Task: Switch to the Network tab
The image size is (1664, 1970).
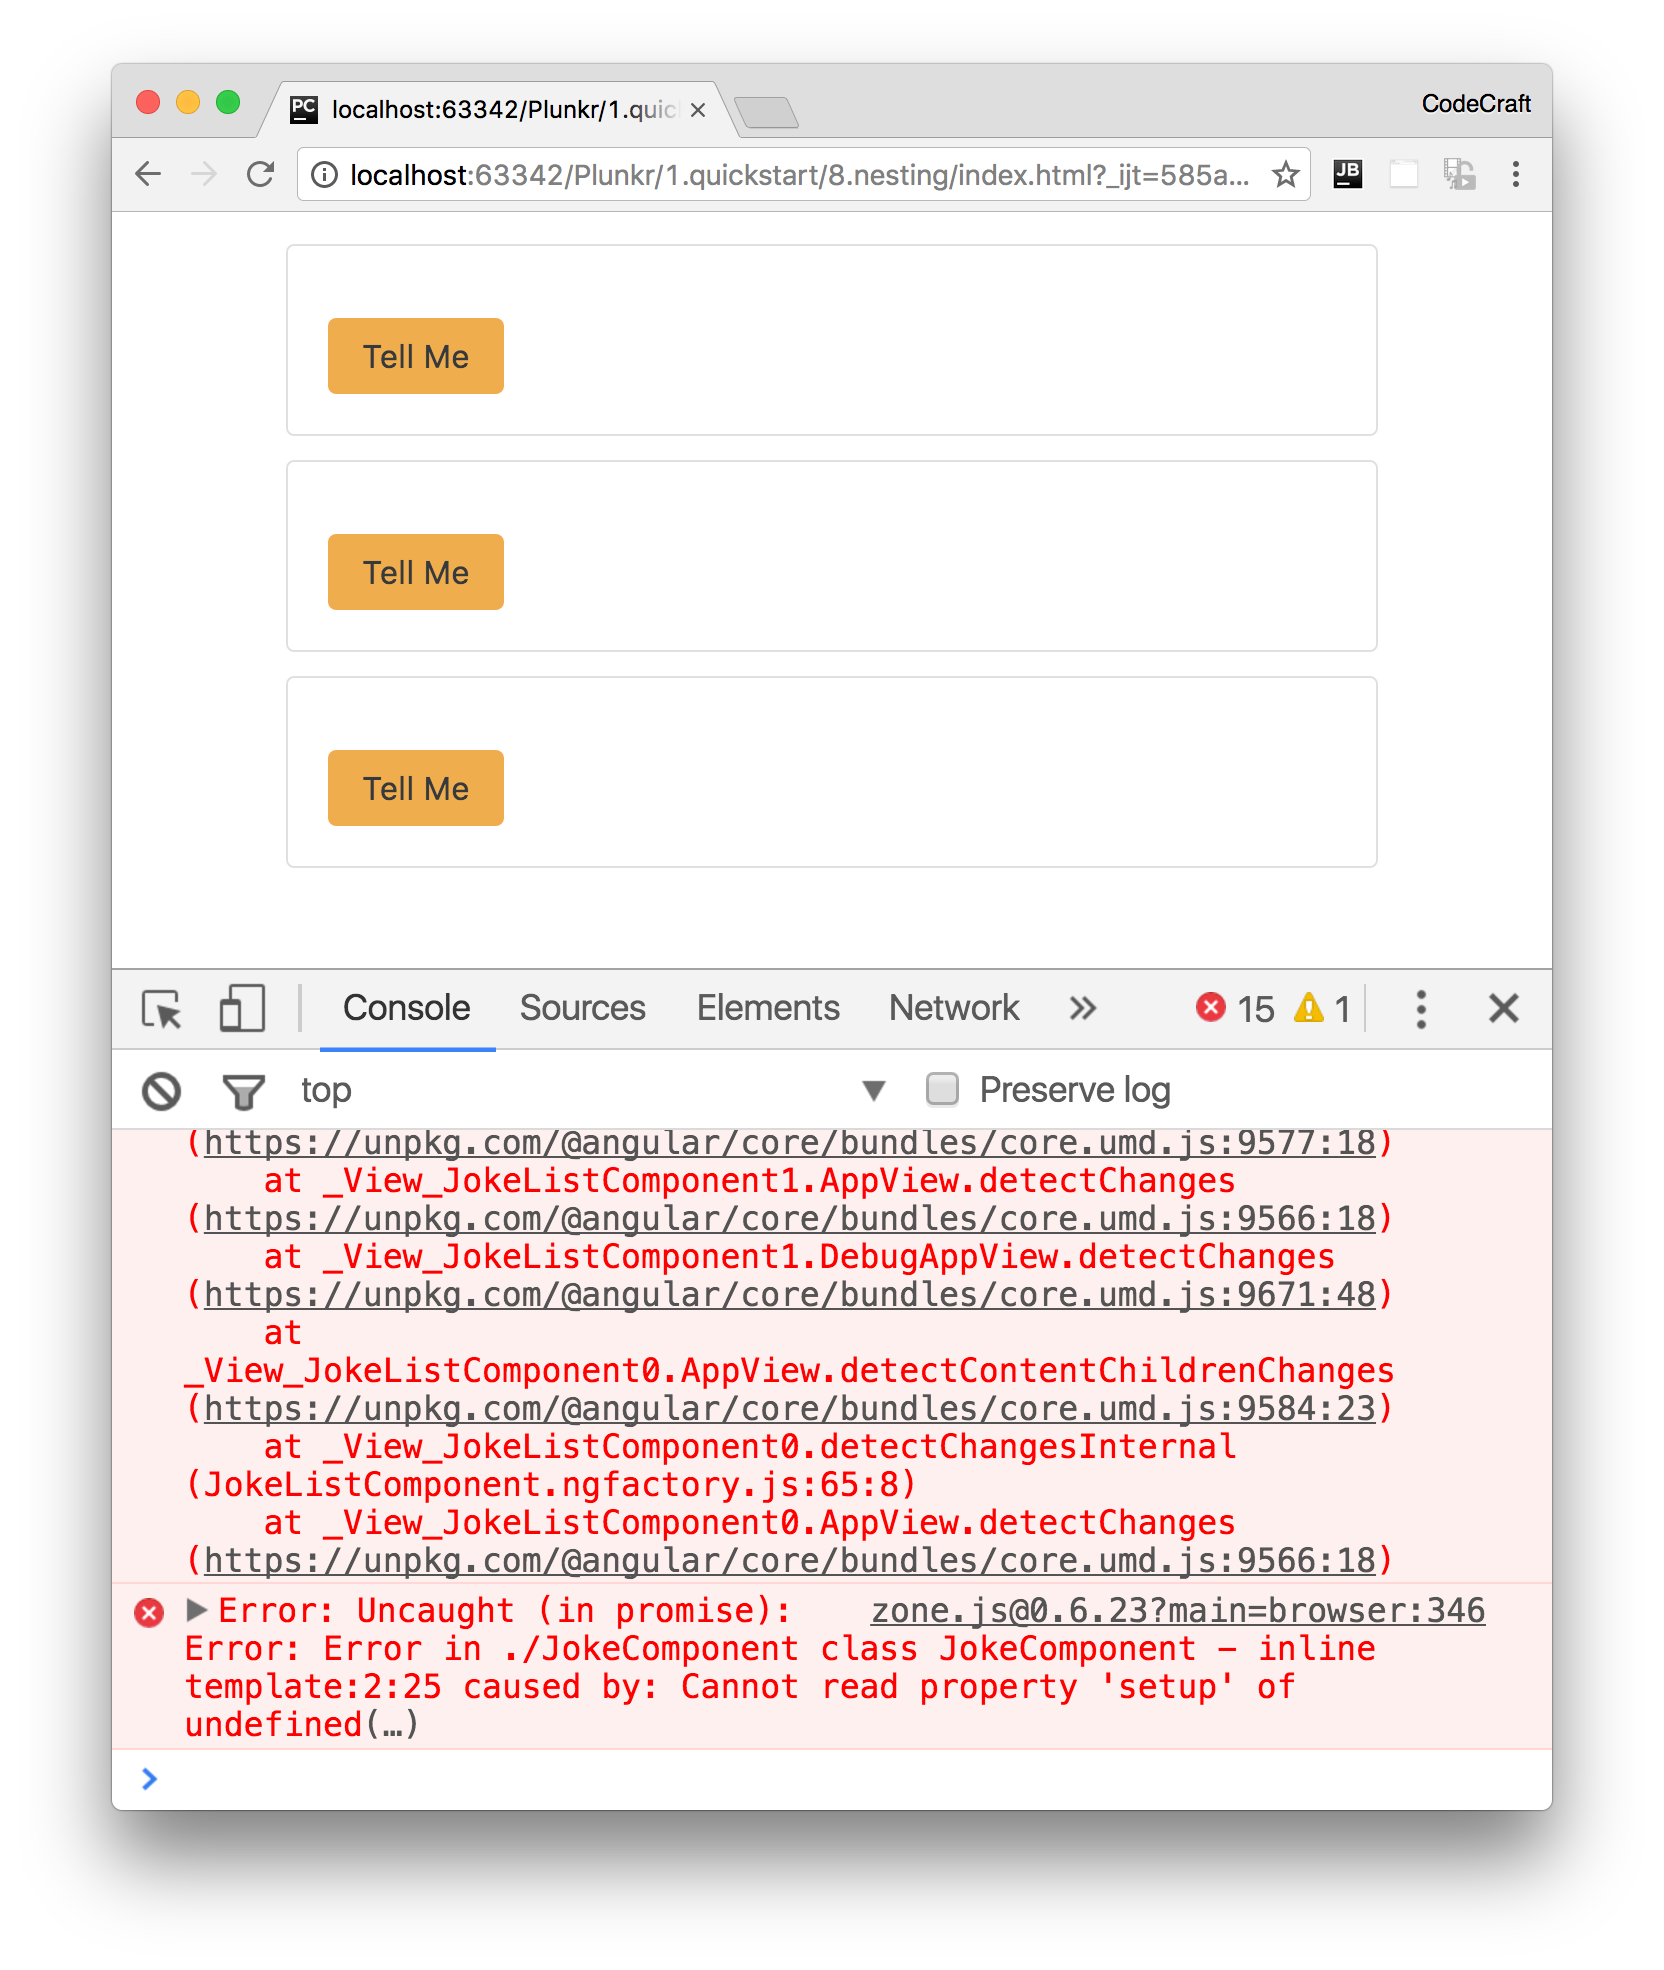Action: coord(954,1008)
